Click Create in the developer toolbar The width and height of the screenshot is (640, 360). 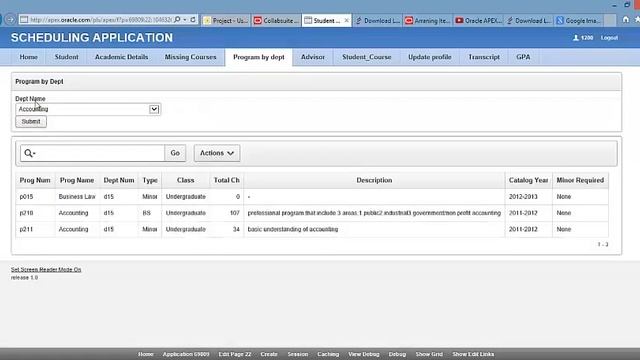click(x=269, y=354)
